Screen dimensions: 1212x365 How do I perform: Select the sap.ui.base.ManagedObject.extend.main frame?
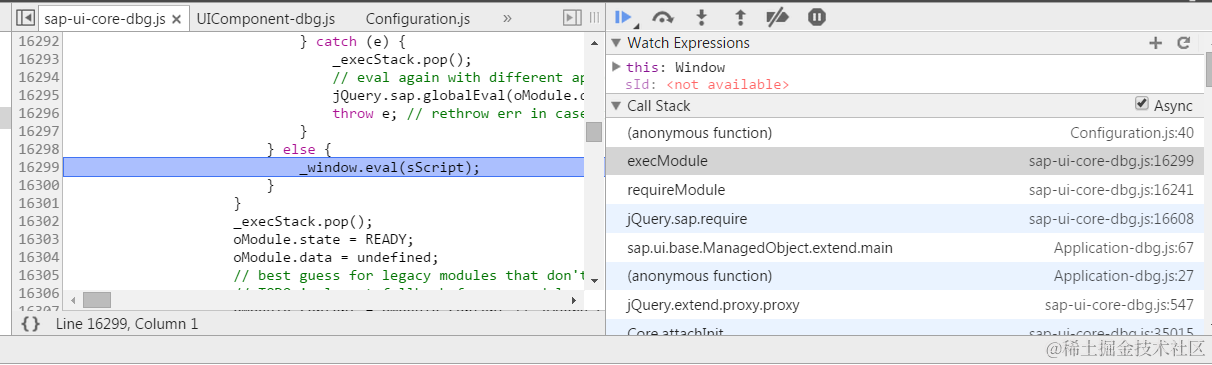click(x=905, y=247)
